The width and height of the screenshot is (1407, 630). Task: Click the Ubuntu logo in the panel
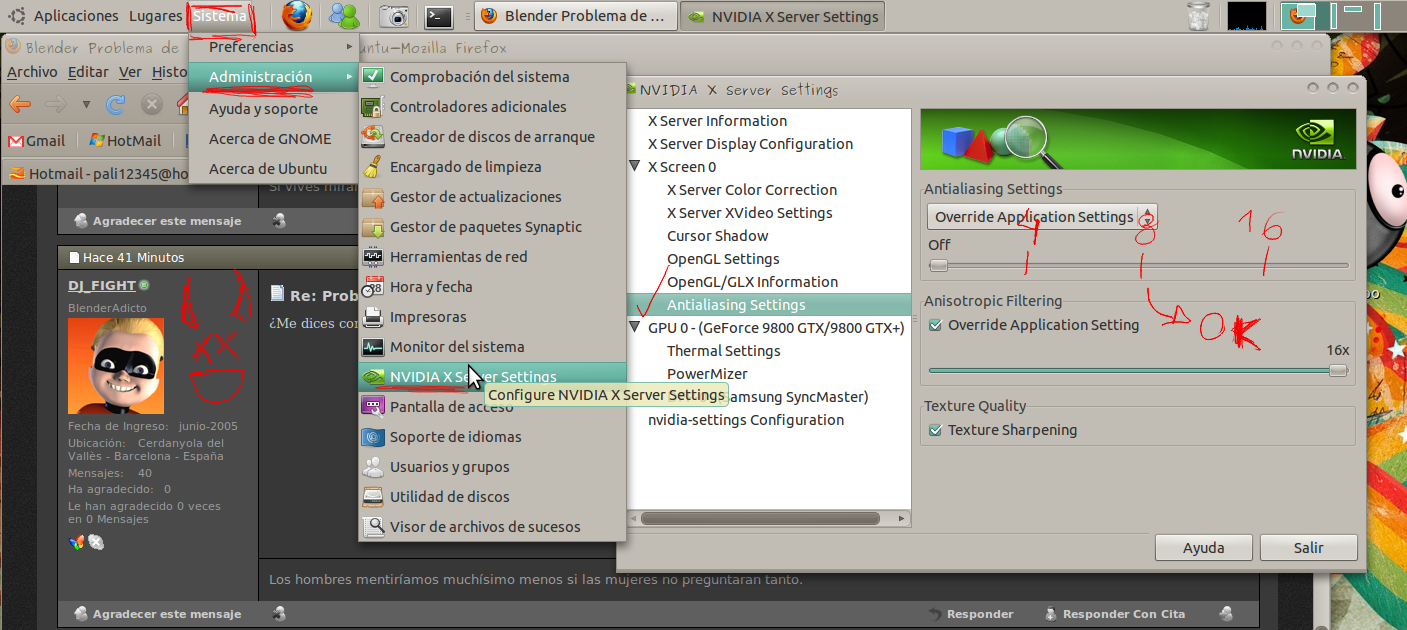pos(17,16)
